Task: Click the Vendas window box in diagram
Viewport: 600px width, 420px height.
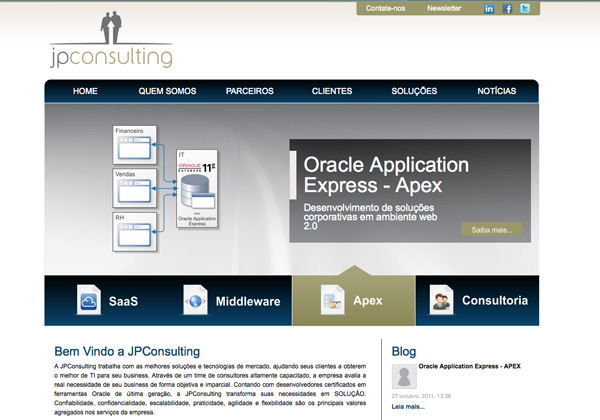Action: point(135,188)
